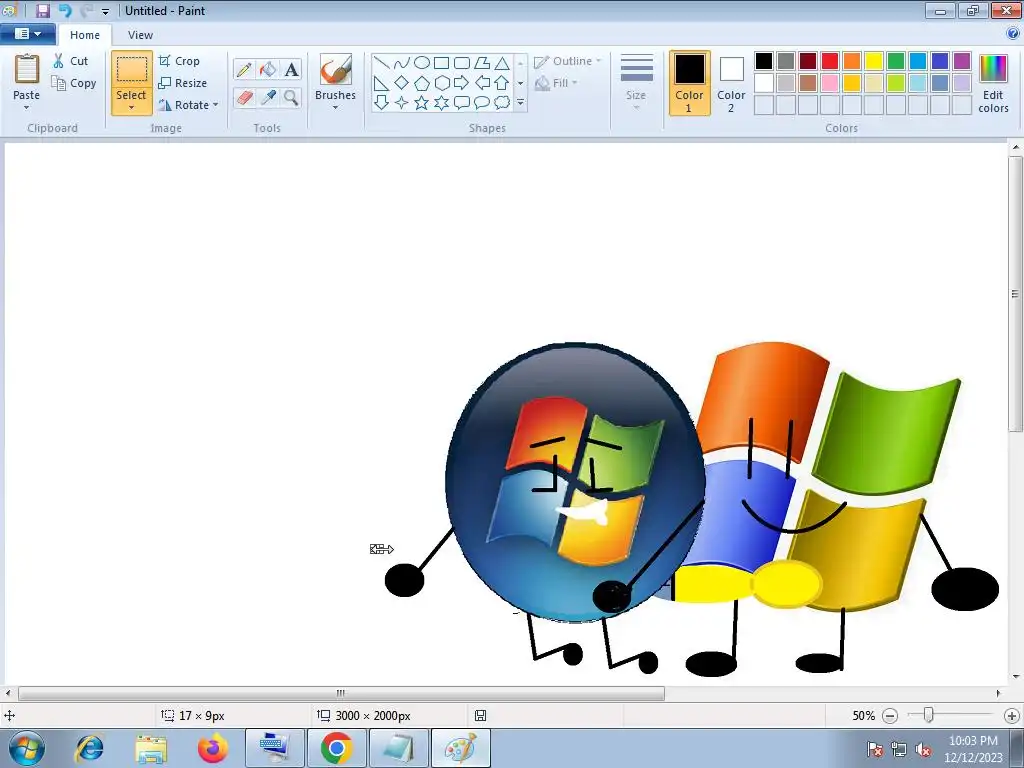Open Firefox from the taskbar

pyautogui.click(x=213, y=748)
